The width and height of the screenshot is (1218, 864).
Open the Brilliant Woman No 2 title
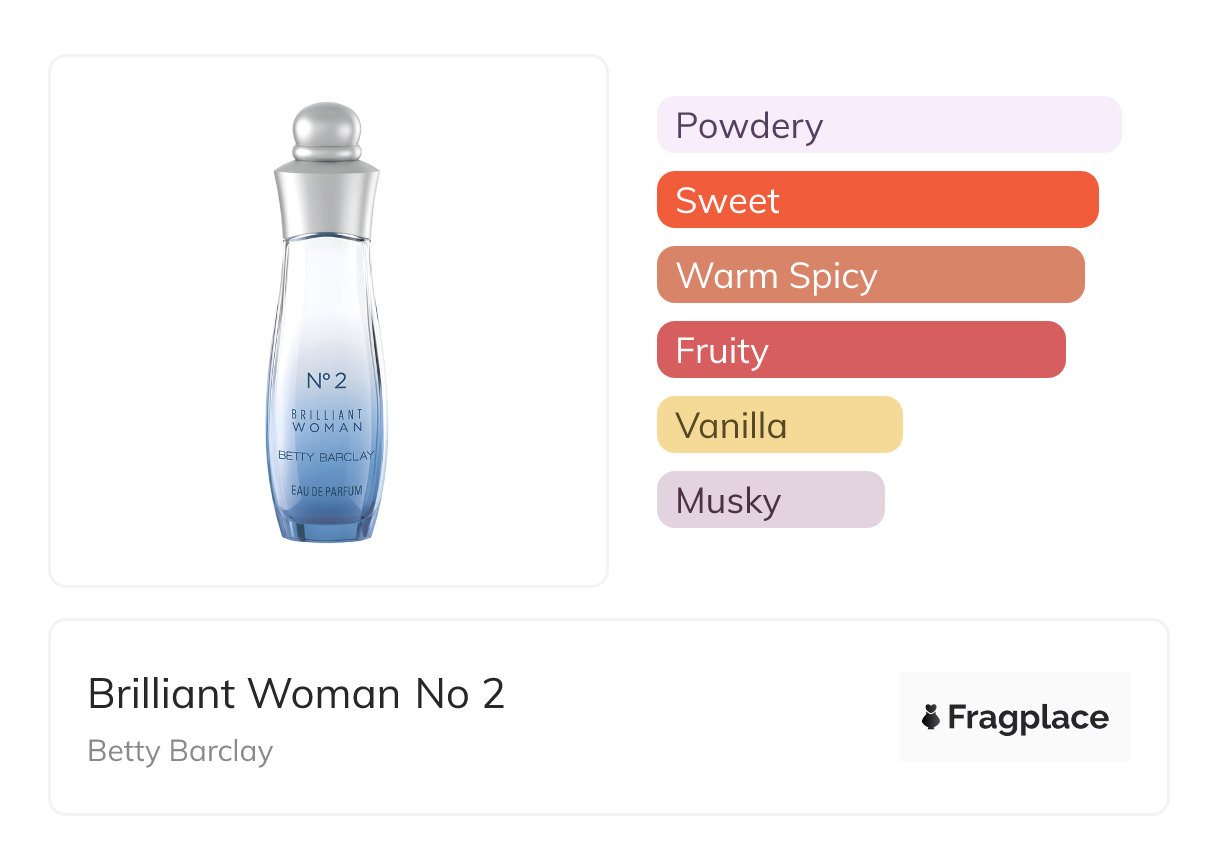(296, 694)
